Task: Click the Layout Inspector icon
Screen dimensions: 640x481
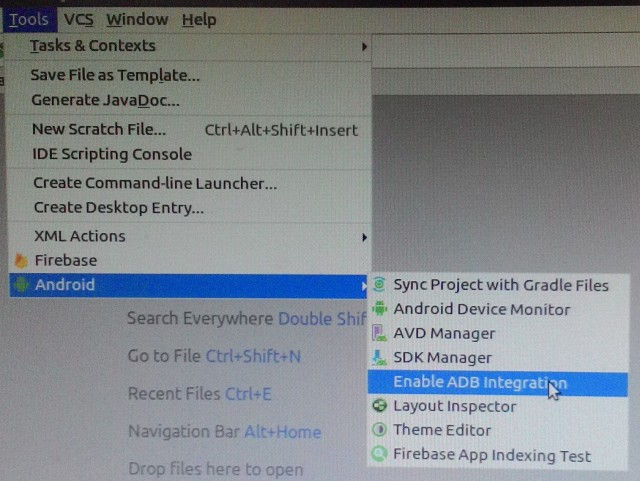Action: pyautogui.click(x=380, y=406)
